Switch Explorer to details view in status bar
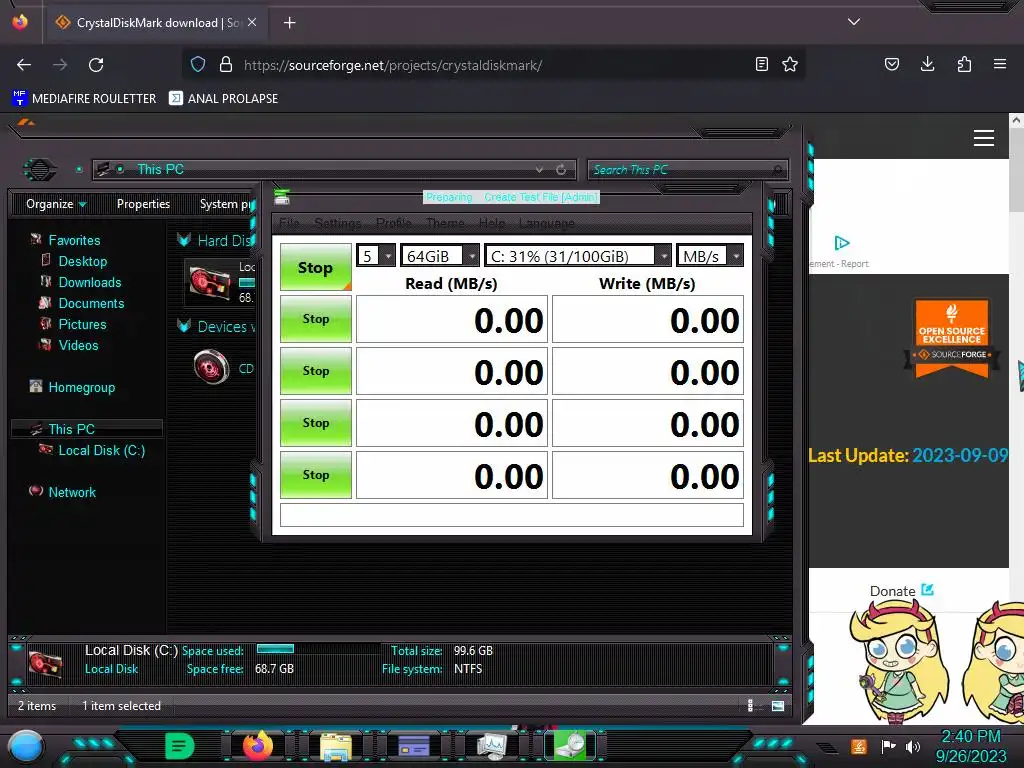1024x768 pixels. pyautogui.click(x=750, y=705)
